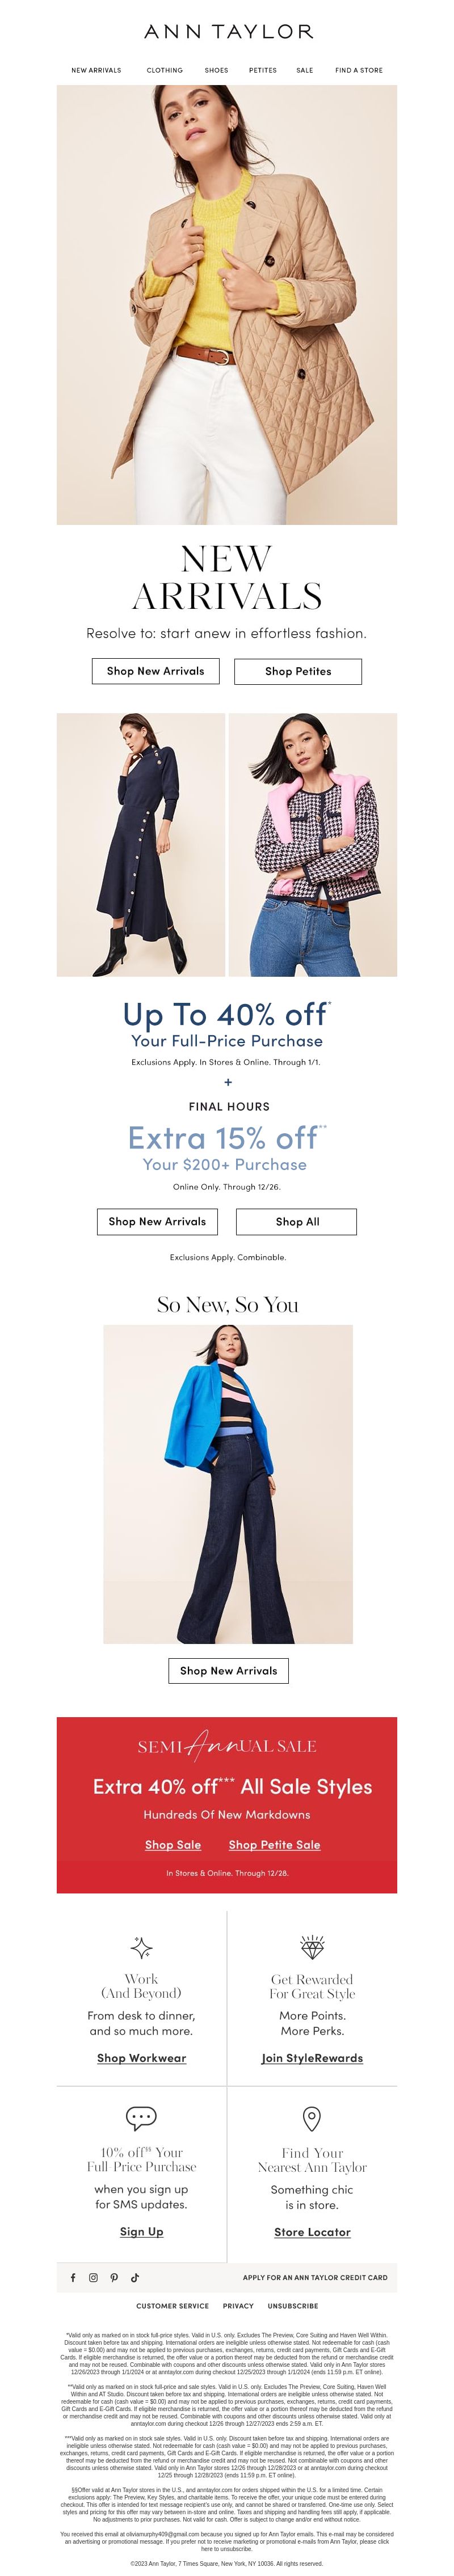Screen dimensions: 454x2576
Task: Select the houndstooth jacket model photo
Action: pyautogui.click(x=313, y=844)
